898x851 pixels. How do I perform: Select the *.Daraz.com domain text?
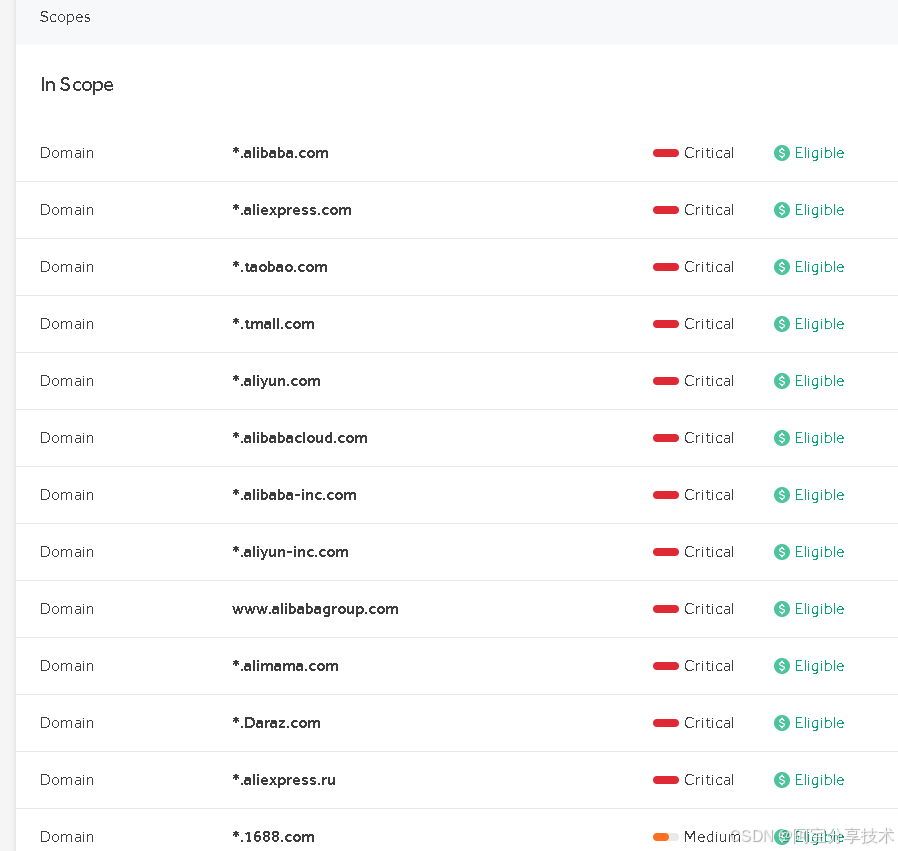276,723
